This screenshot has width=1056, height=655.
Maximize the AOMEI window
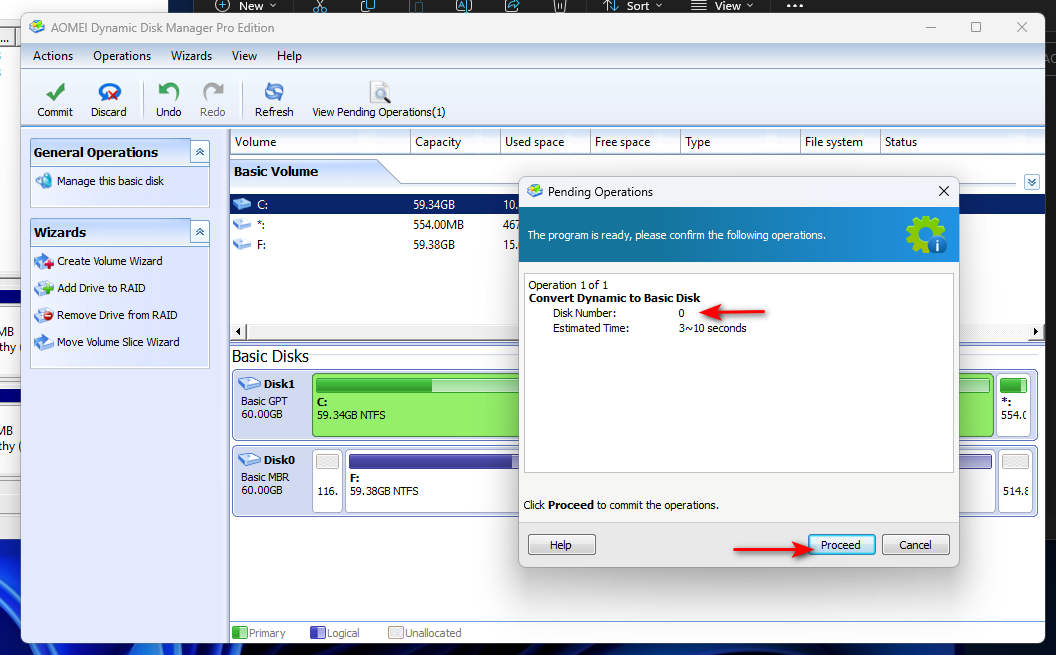point(976,27)
